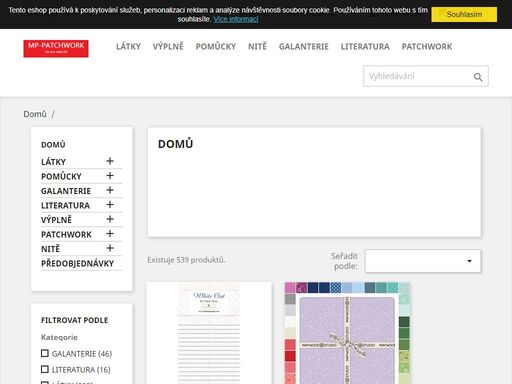The height and width of the screenshot is (384, 512).
Task: Click the MP-Patchwork logo
Action: [x=56, y=49]
